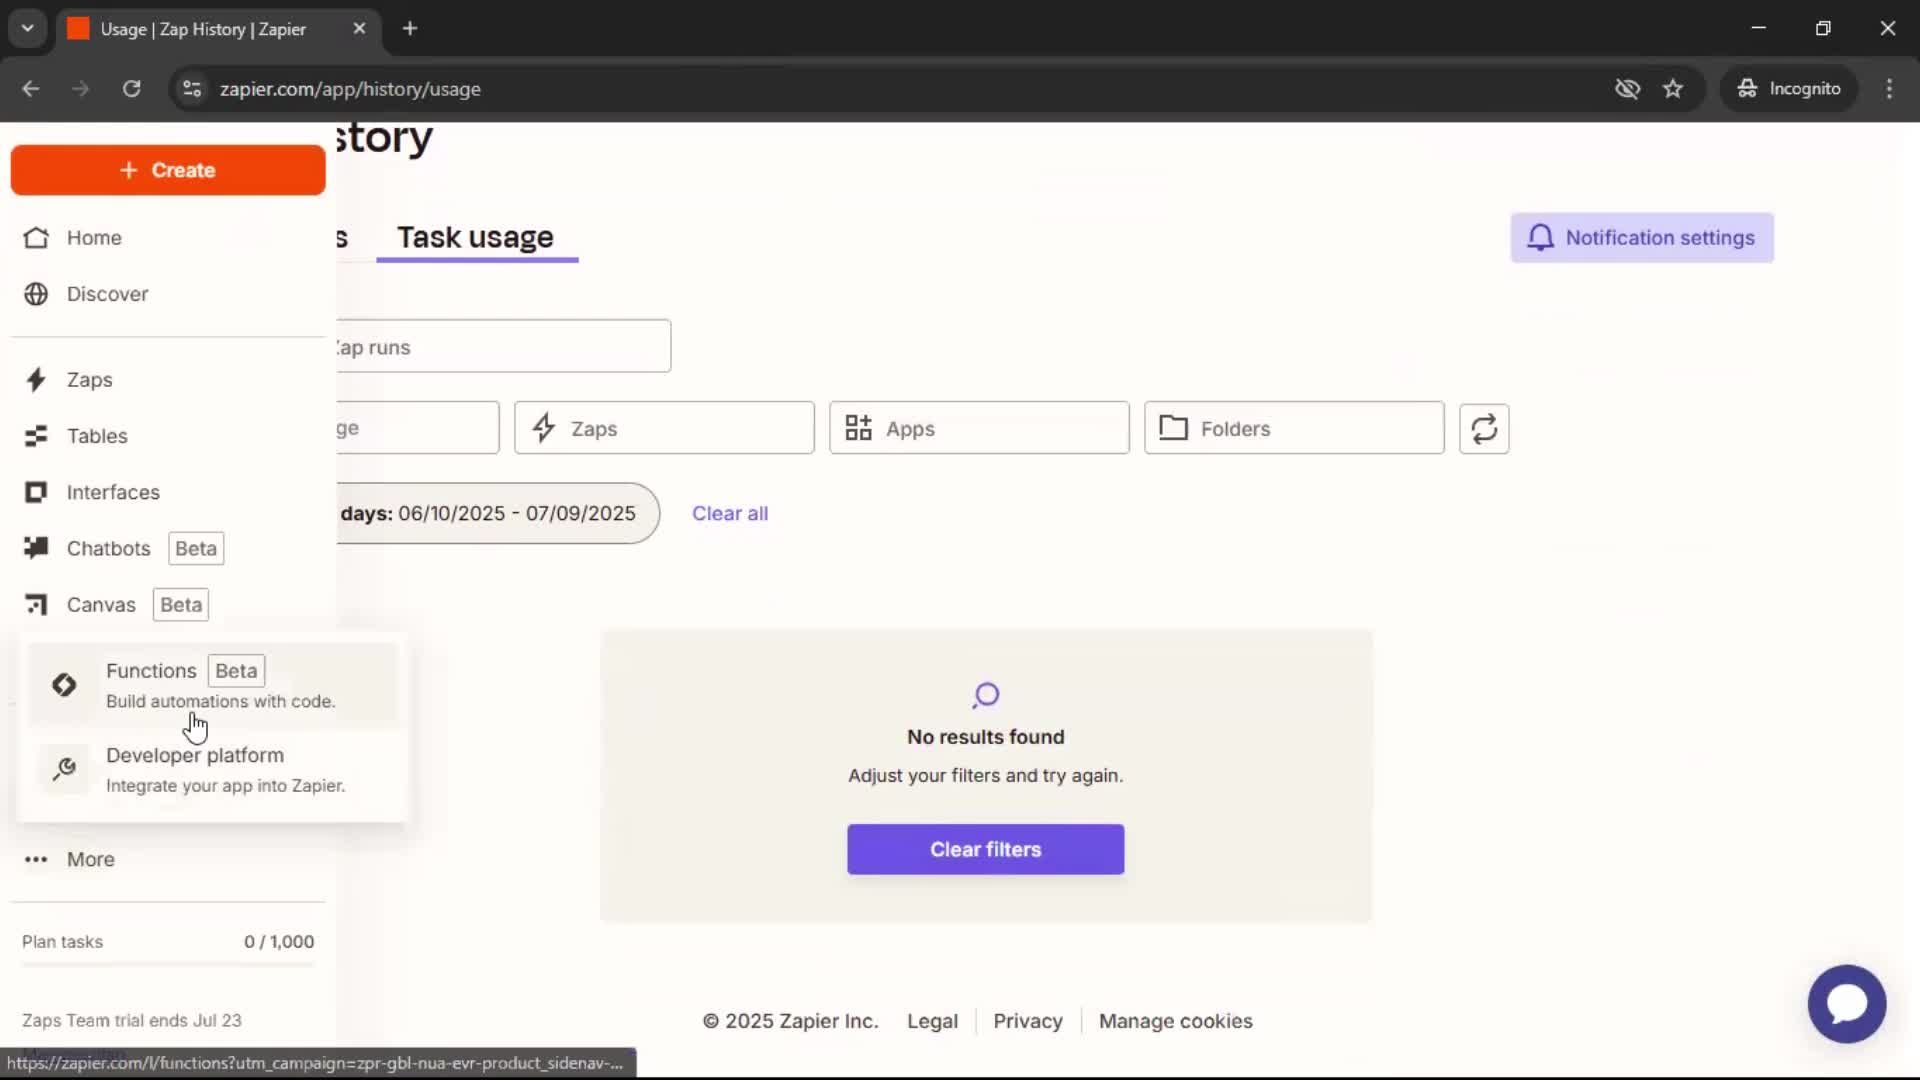
Task: Go to Zaps lightning icon in sidebar
Action: (36, 380)
